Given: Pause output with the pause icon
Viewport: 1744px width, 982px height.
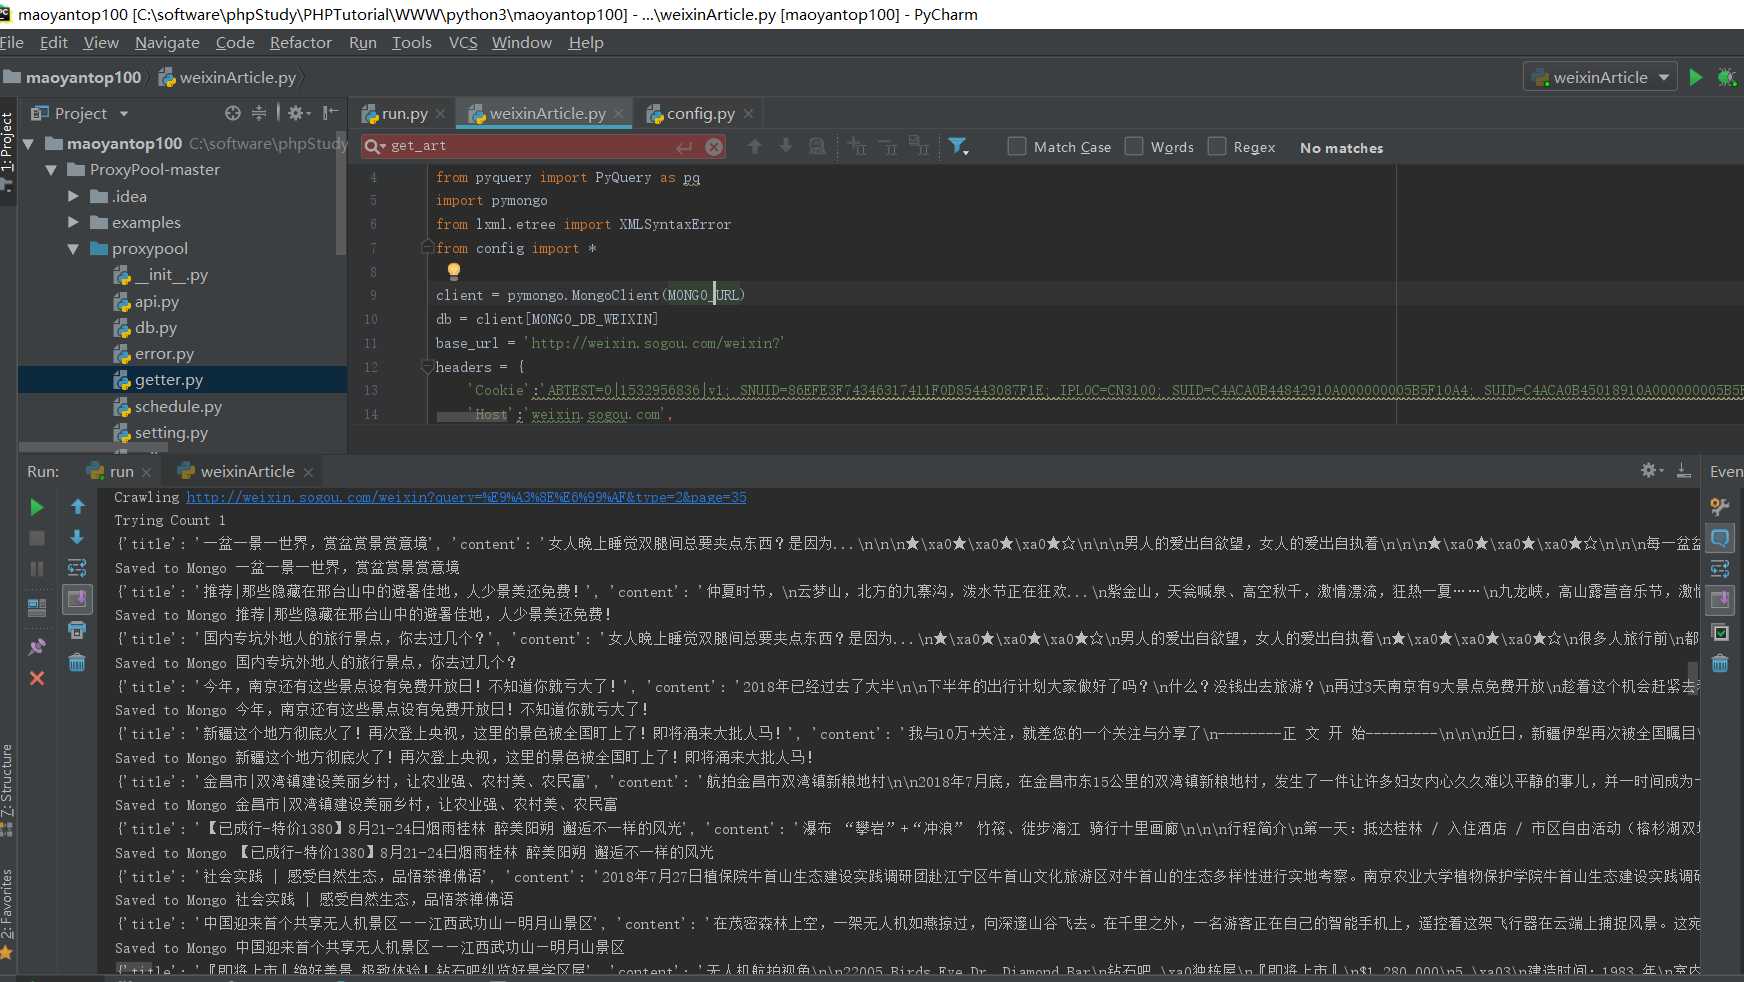Looking at the screenshot, I should pyautogui.click(x=37, y=568).
